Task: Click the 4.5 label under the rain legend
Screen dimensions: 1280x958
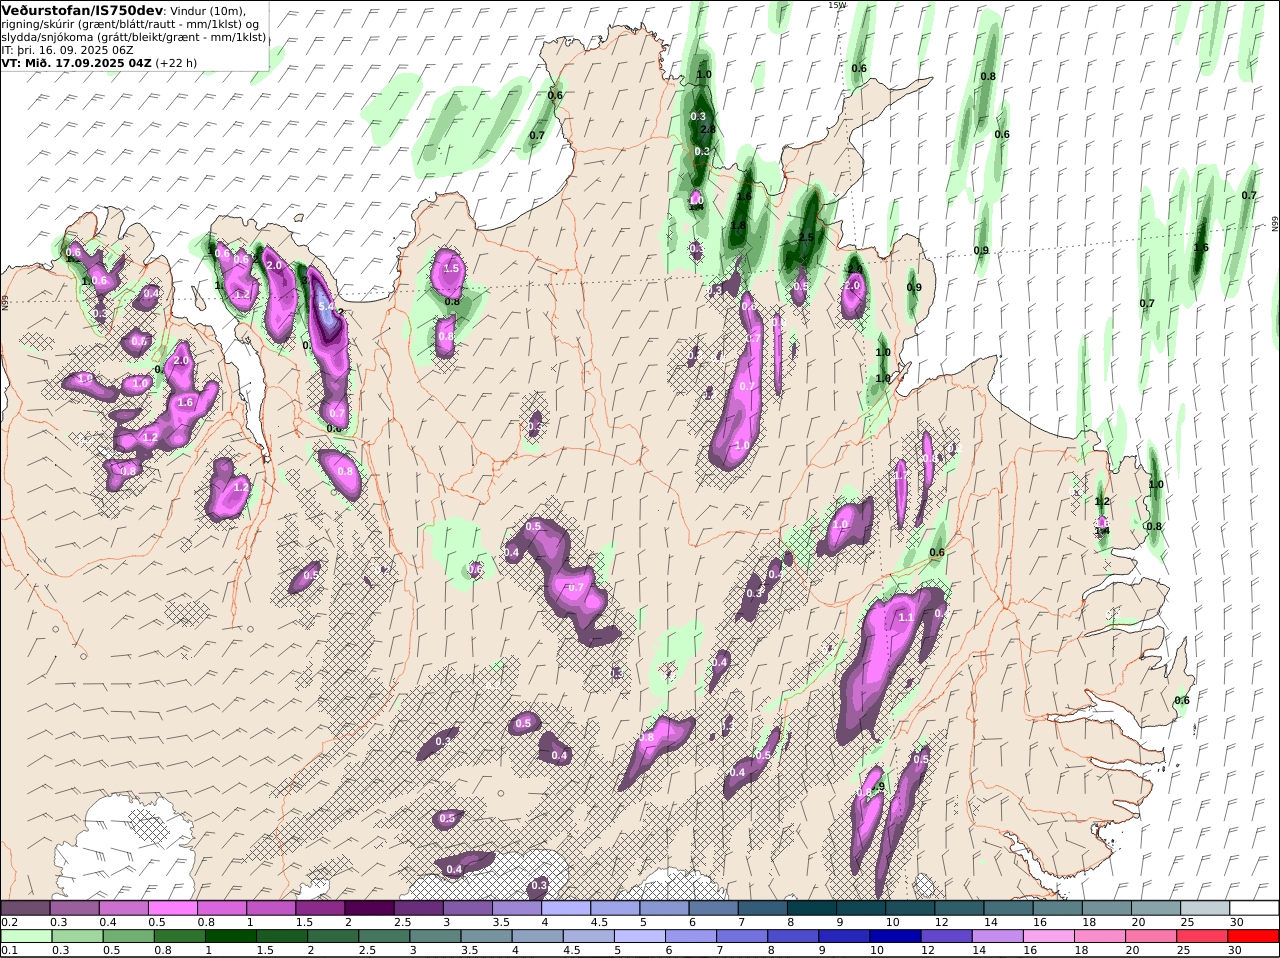Action: coord(571,950)
